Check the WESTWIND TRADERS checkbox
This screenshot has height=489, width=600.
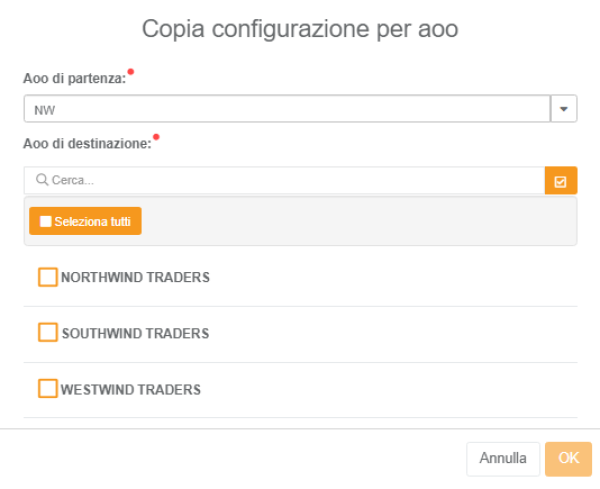(x=48, y=389)
